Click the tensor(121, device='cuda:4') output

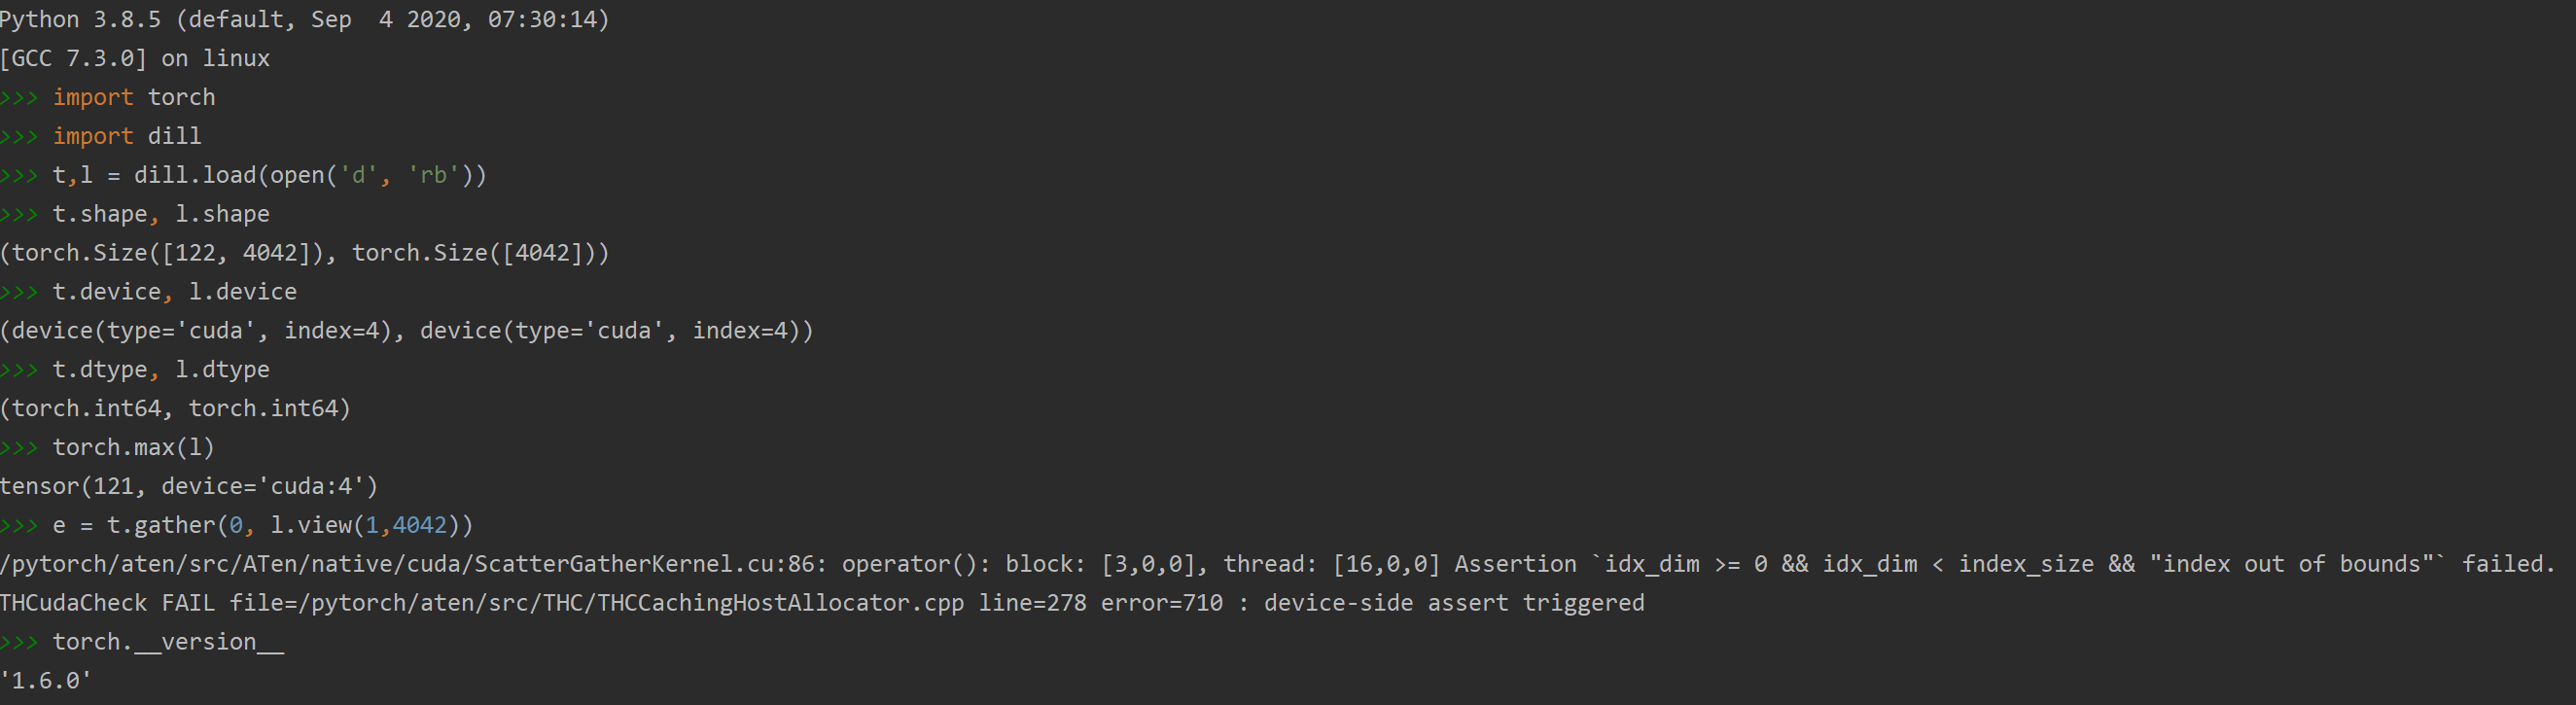tap(189, 487)
